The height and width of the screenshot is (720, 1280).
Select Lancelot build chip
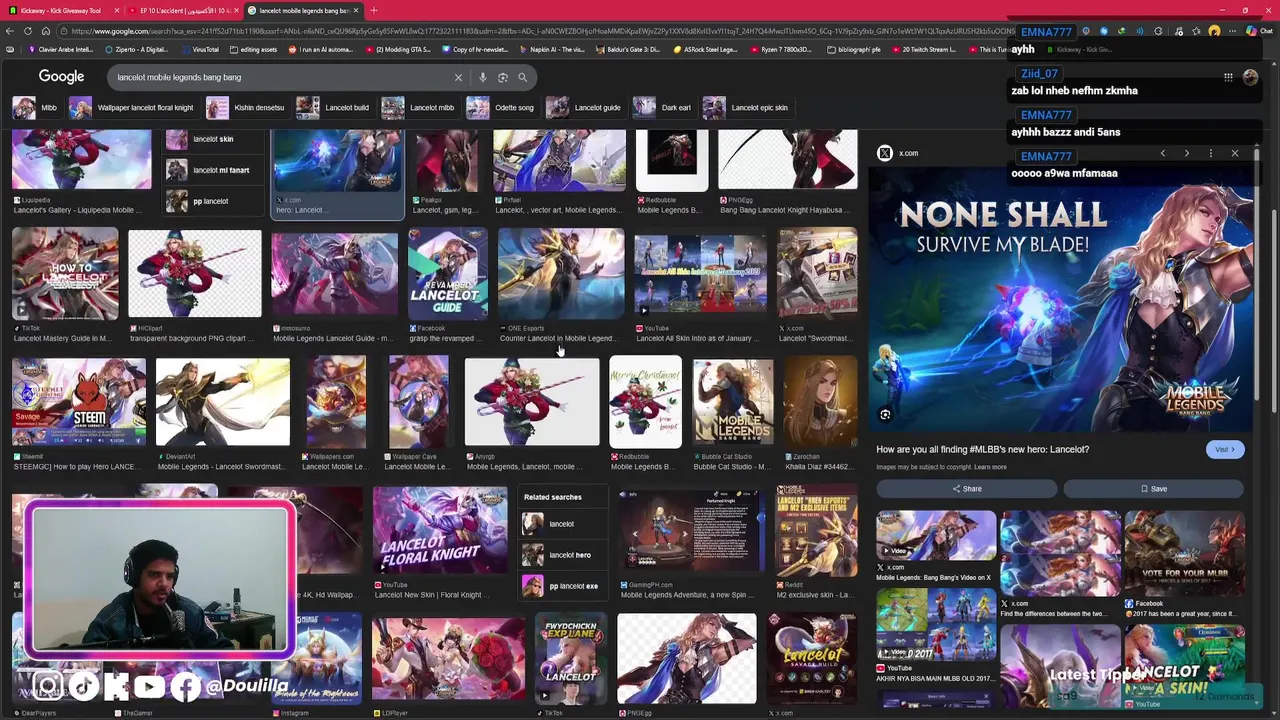(x=333, y=108)
